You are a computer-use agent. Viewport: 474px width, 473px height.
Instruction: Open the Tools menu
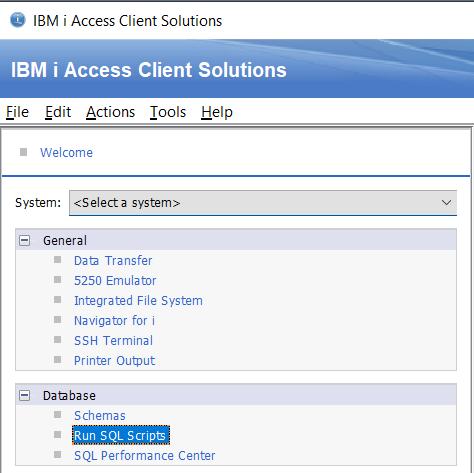point(168,112)
